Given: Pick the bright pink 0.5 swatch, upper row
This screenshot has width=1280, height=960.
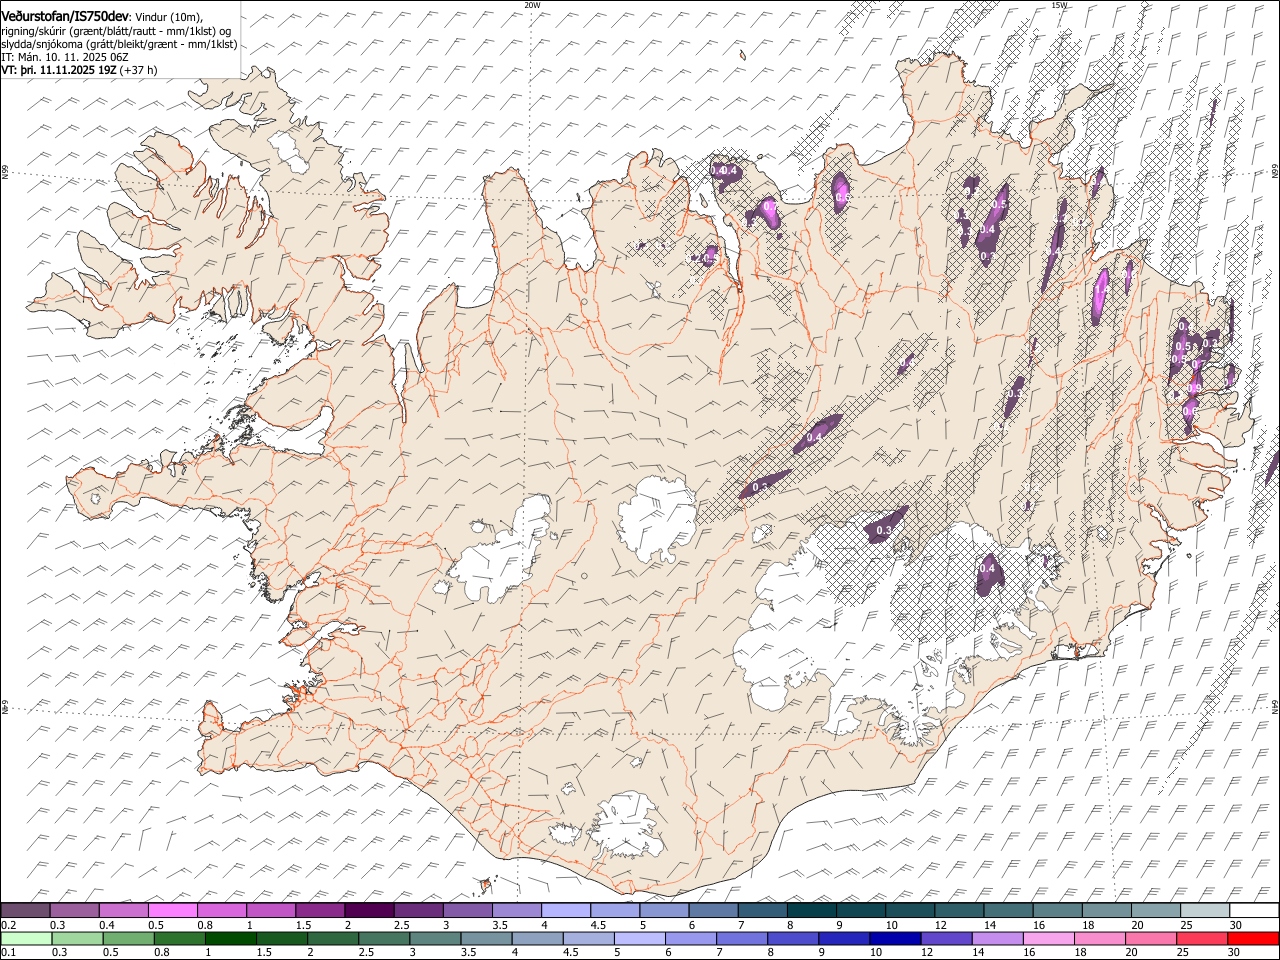Looking at the screenshot, I should pos(172,911).
